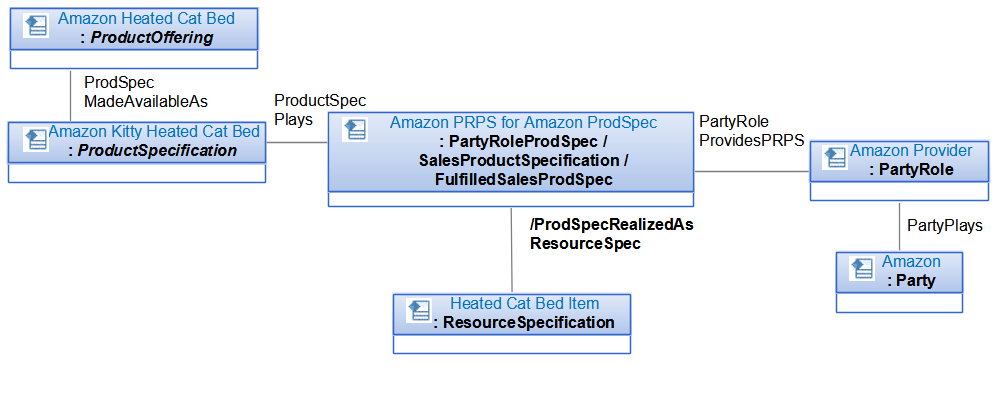Select the Party classifier label
Image resolution: width=1001 pixels, height=411 pixels.
click(x=911, y=281)
